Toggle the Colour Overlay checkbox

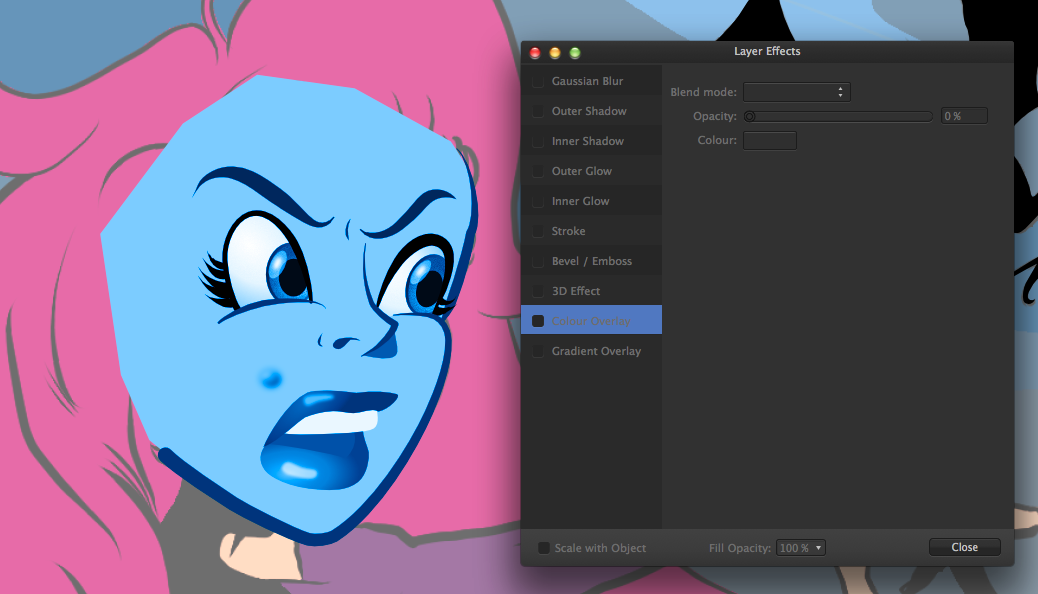(538, 321)
